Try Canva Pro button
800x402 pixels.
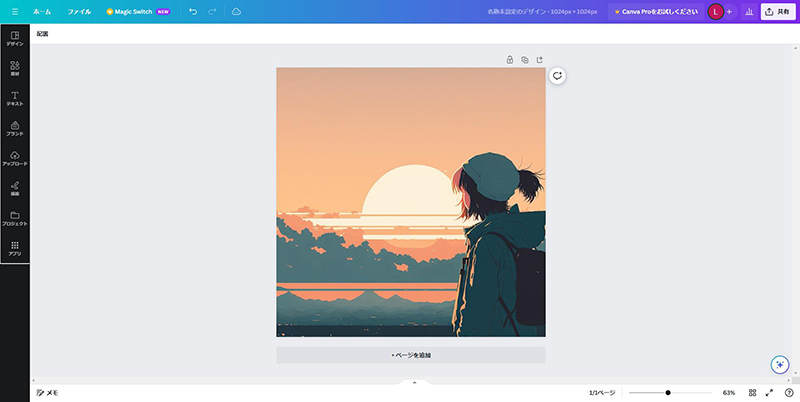tap(656, 11)
